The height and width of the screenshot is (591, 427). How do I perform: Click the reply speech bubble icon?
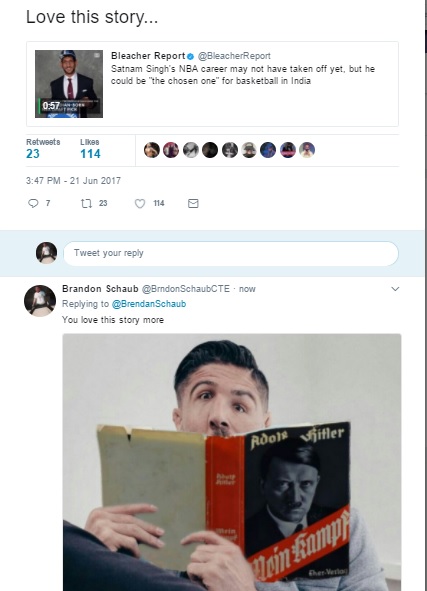[x=33, y=204]
